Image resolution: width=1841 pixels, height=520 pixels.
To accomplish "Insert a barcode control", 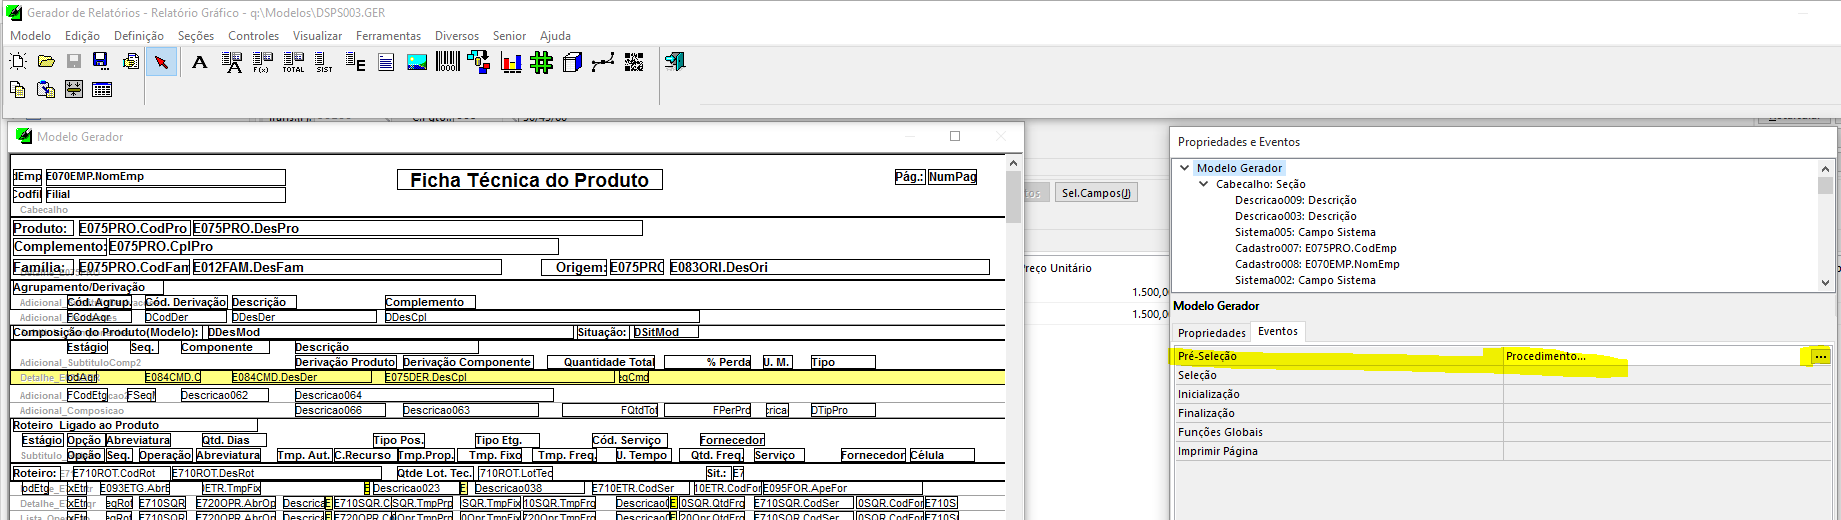I will click(448, 63).
